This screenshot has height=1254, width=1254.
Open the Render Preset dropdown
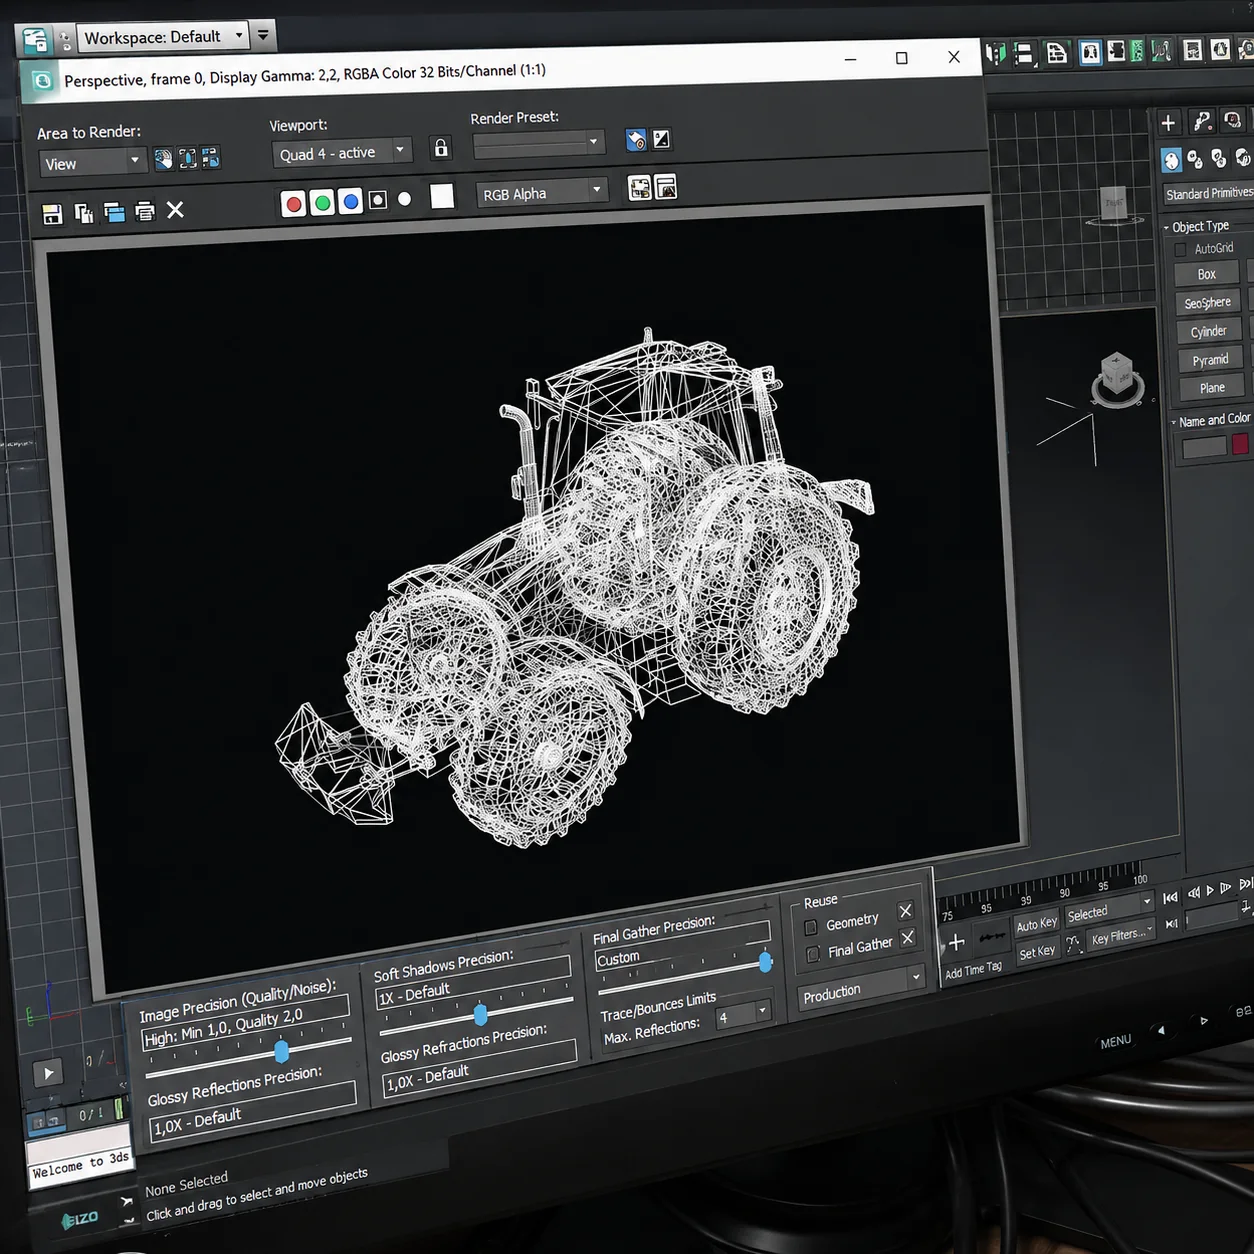click(x=538, y=144)
